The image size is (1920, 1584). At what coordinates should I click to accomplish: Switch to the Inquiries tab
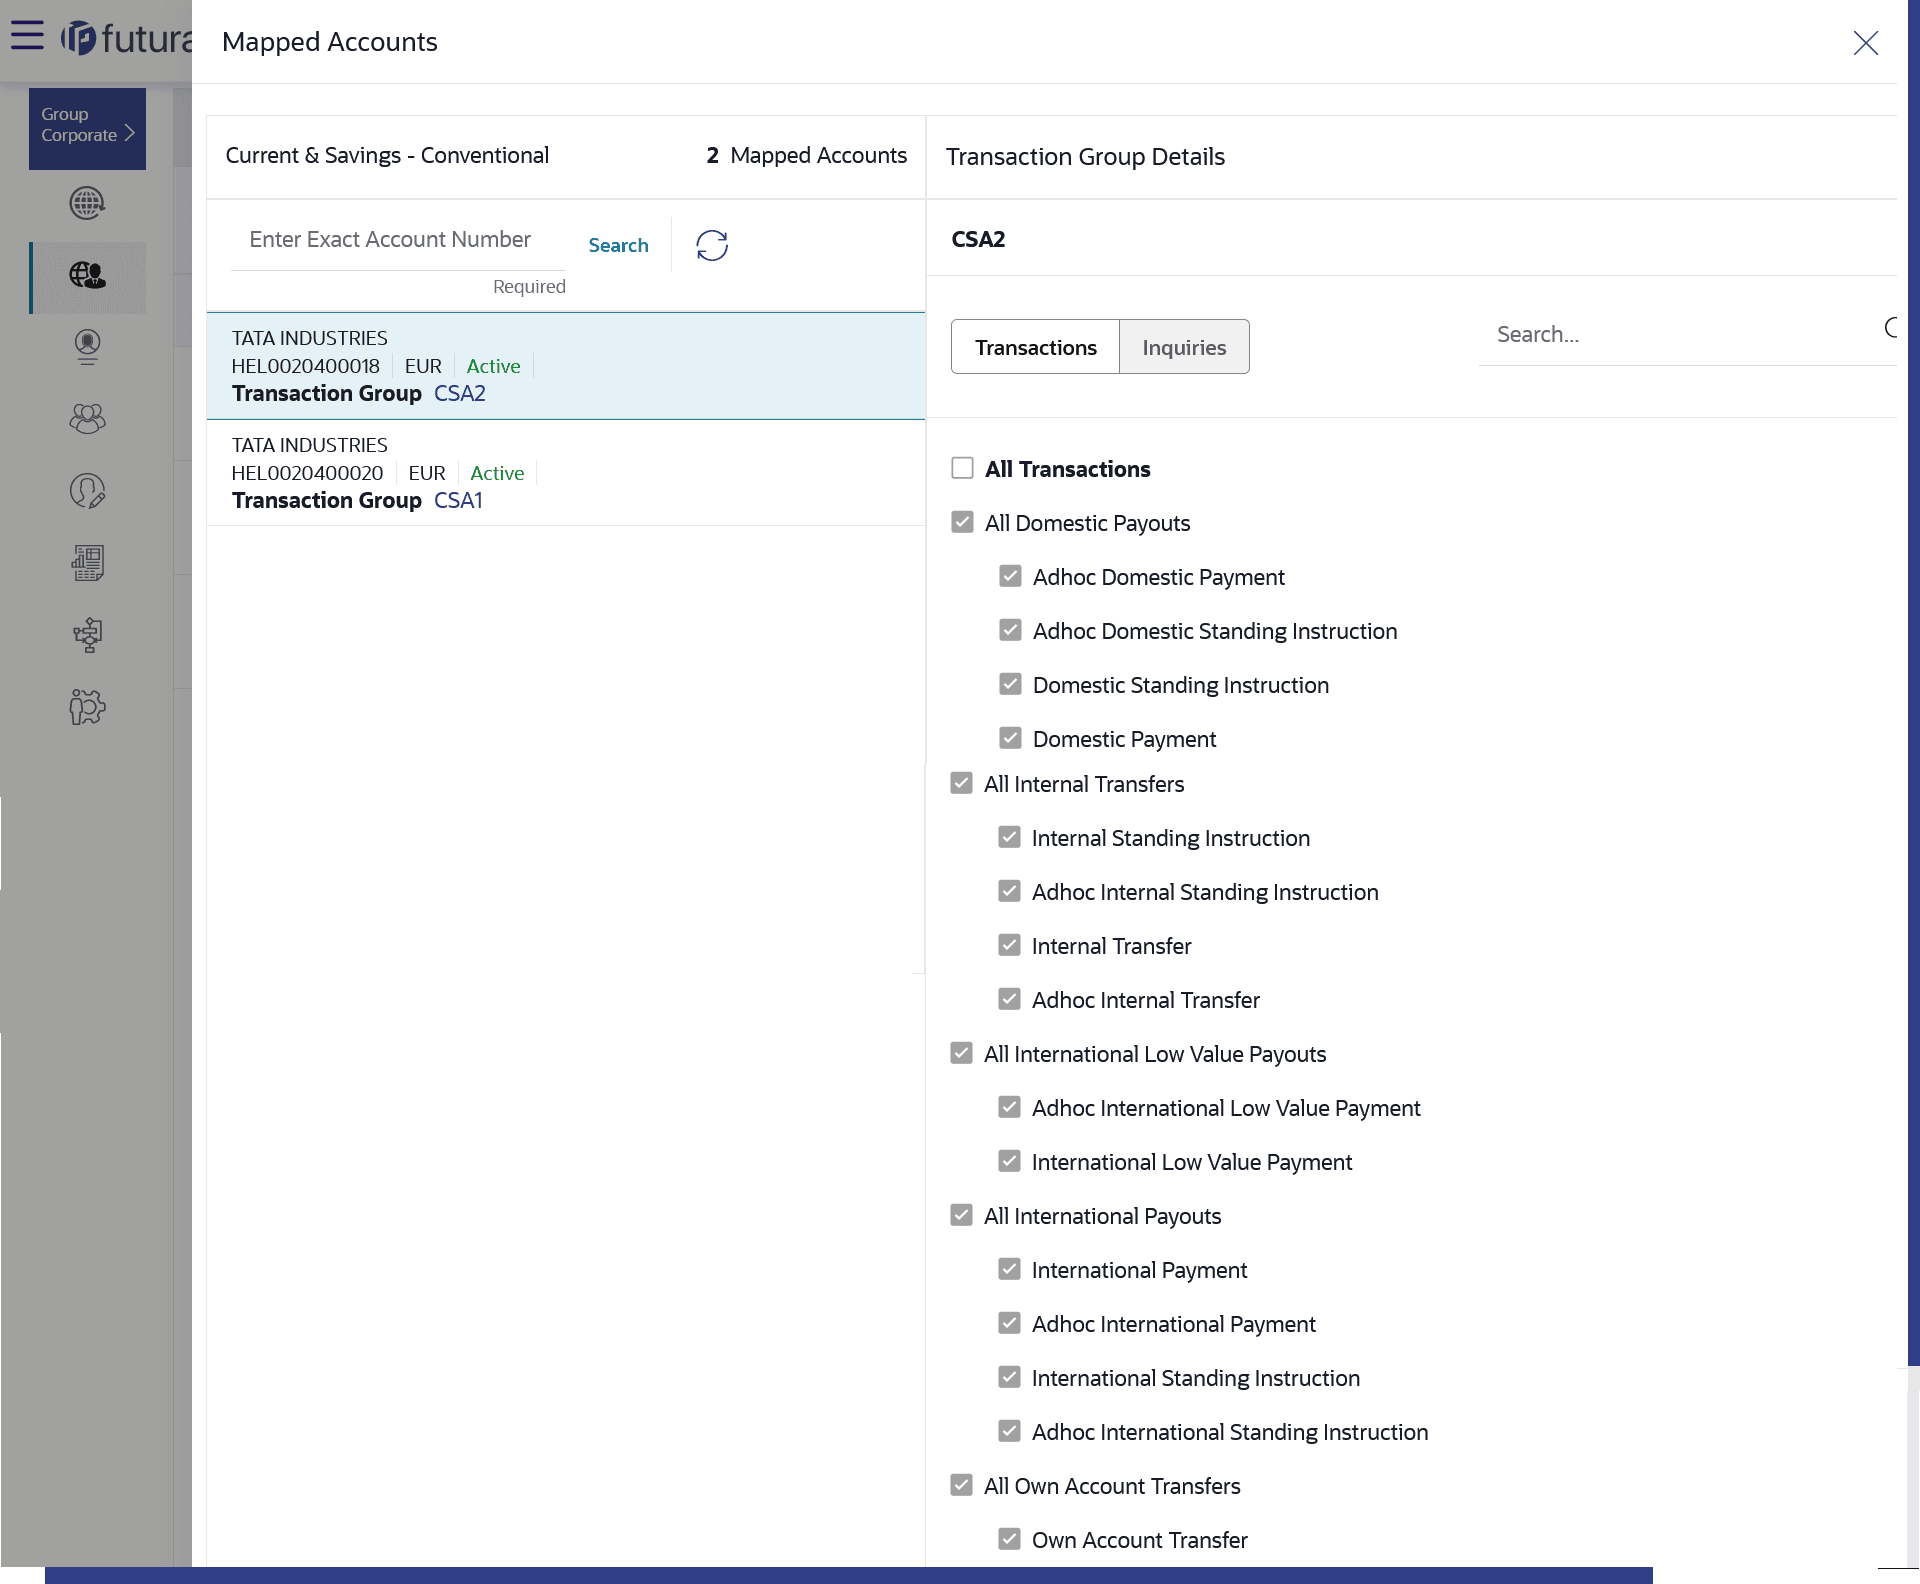(x=1184, y=347)
